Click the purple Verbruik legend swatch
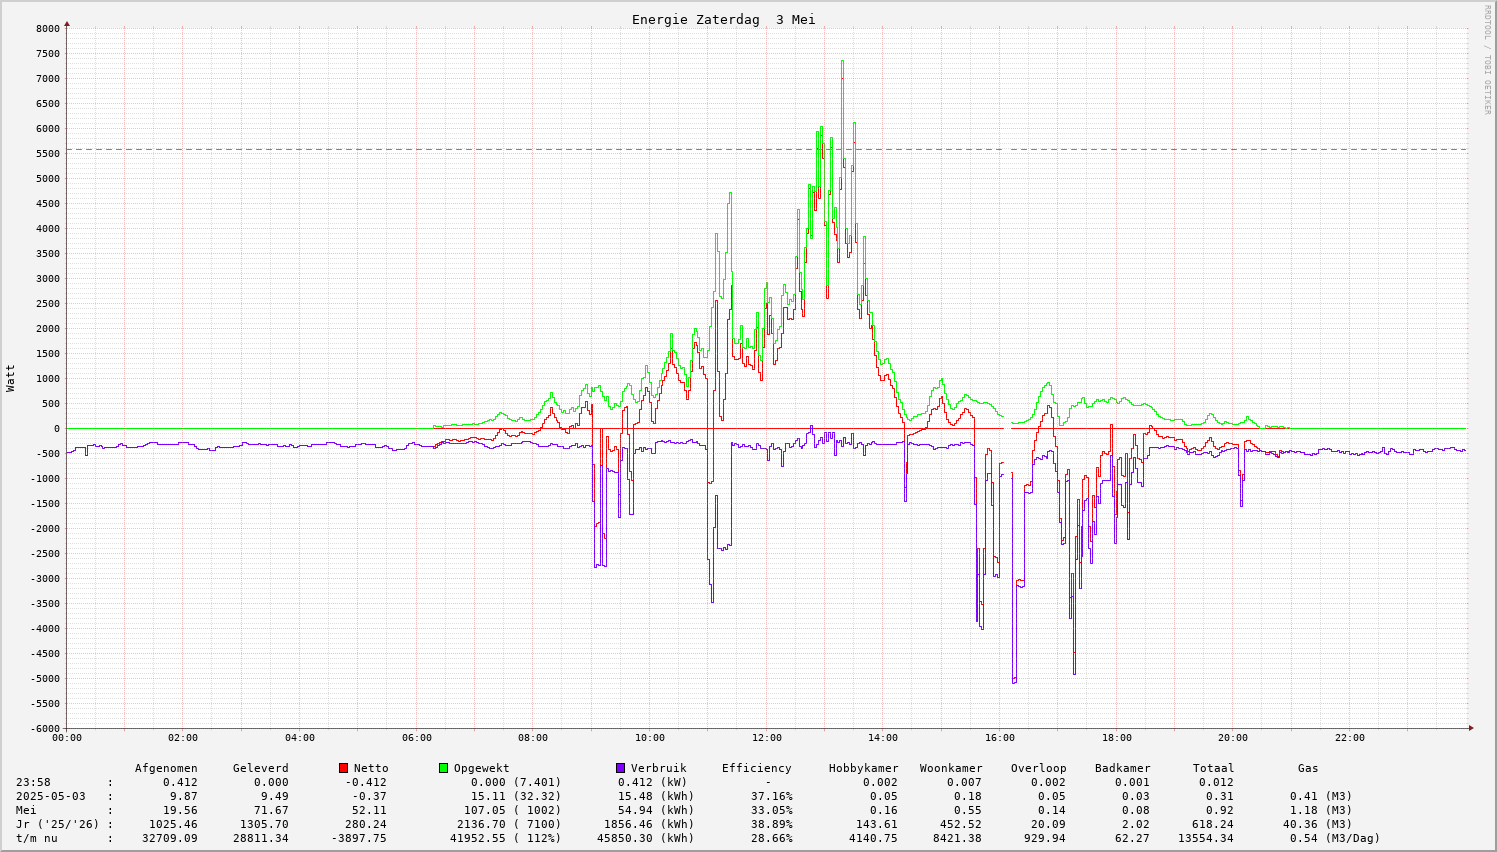 [621, 768]
